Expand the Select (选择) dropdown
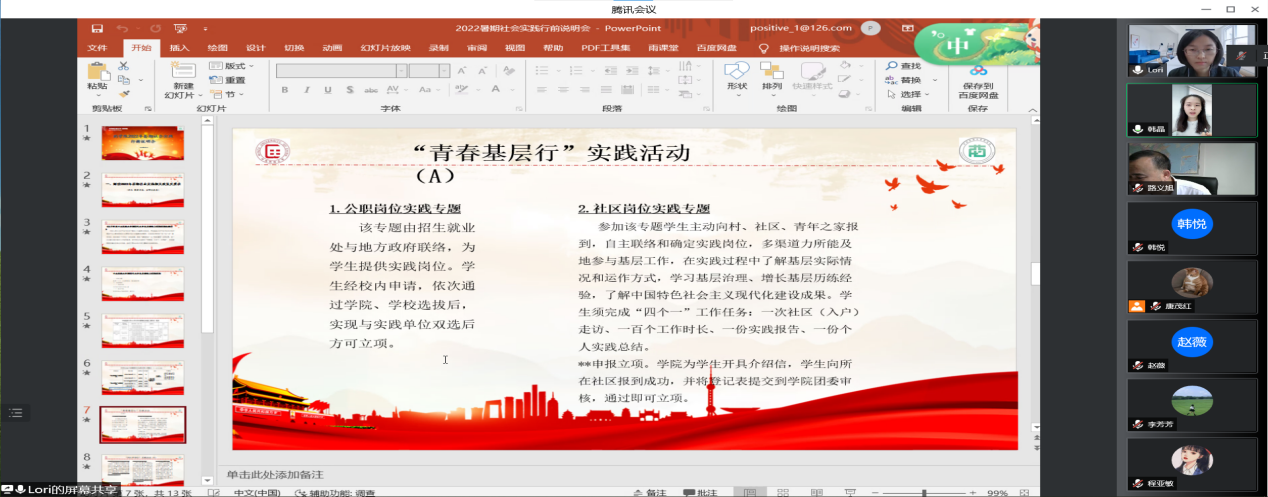1268x497 pixels. pyautogui.click(x=912, y=94)
